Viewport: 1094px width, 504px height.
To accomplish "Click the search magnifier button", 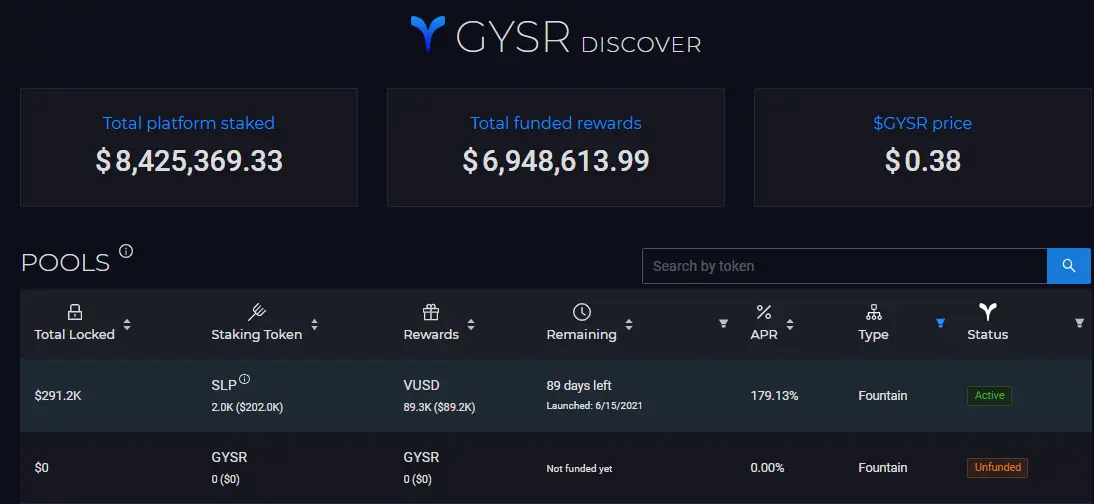I will point(1068,266).
